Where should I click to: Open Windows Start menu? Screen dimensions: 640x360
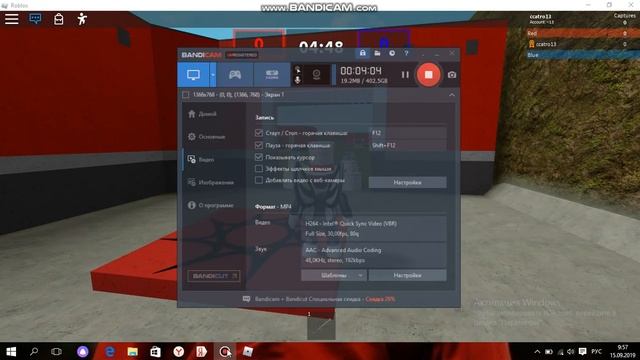(11, 351)
